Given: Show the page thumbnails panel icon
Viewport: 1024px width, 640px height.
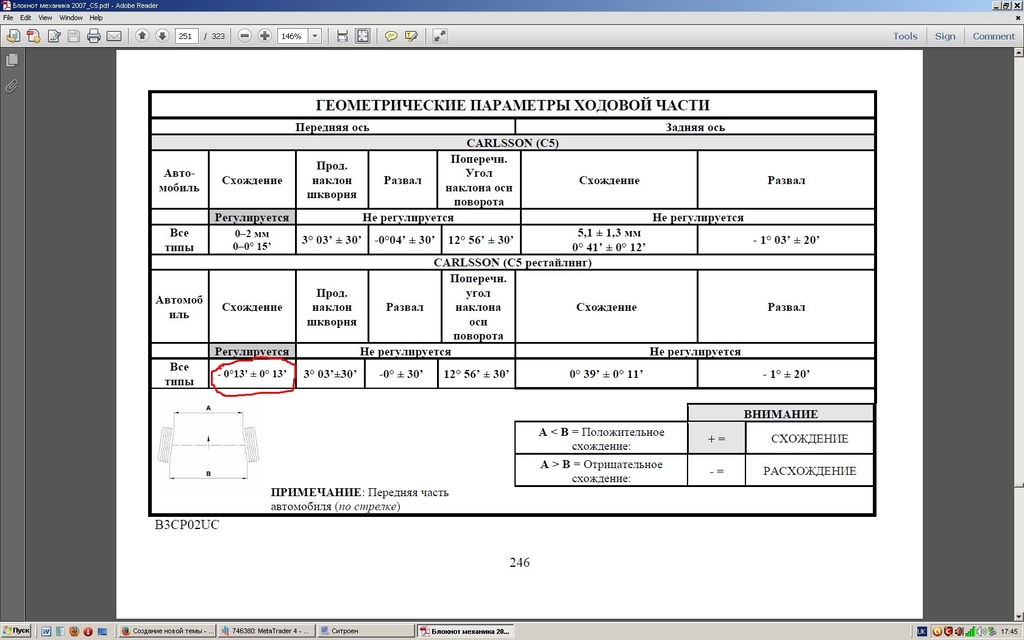Looking at the screenshot, I should pos(12,60).
